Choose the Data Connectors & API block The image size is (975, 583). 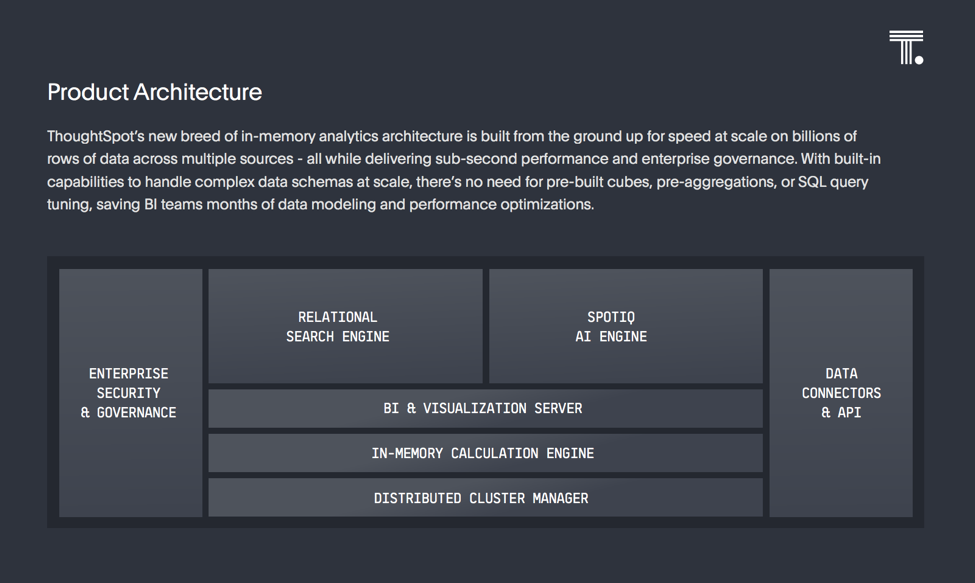click(x=841, y=393)
